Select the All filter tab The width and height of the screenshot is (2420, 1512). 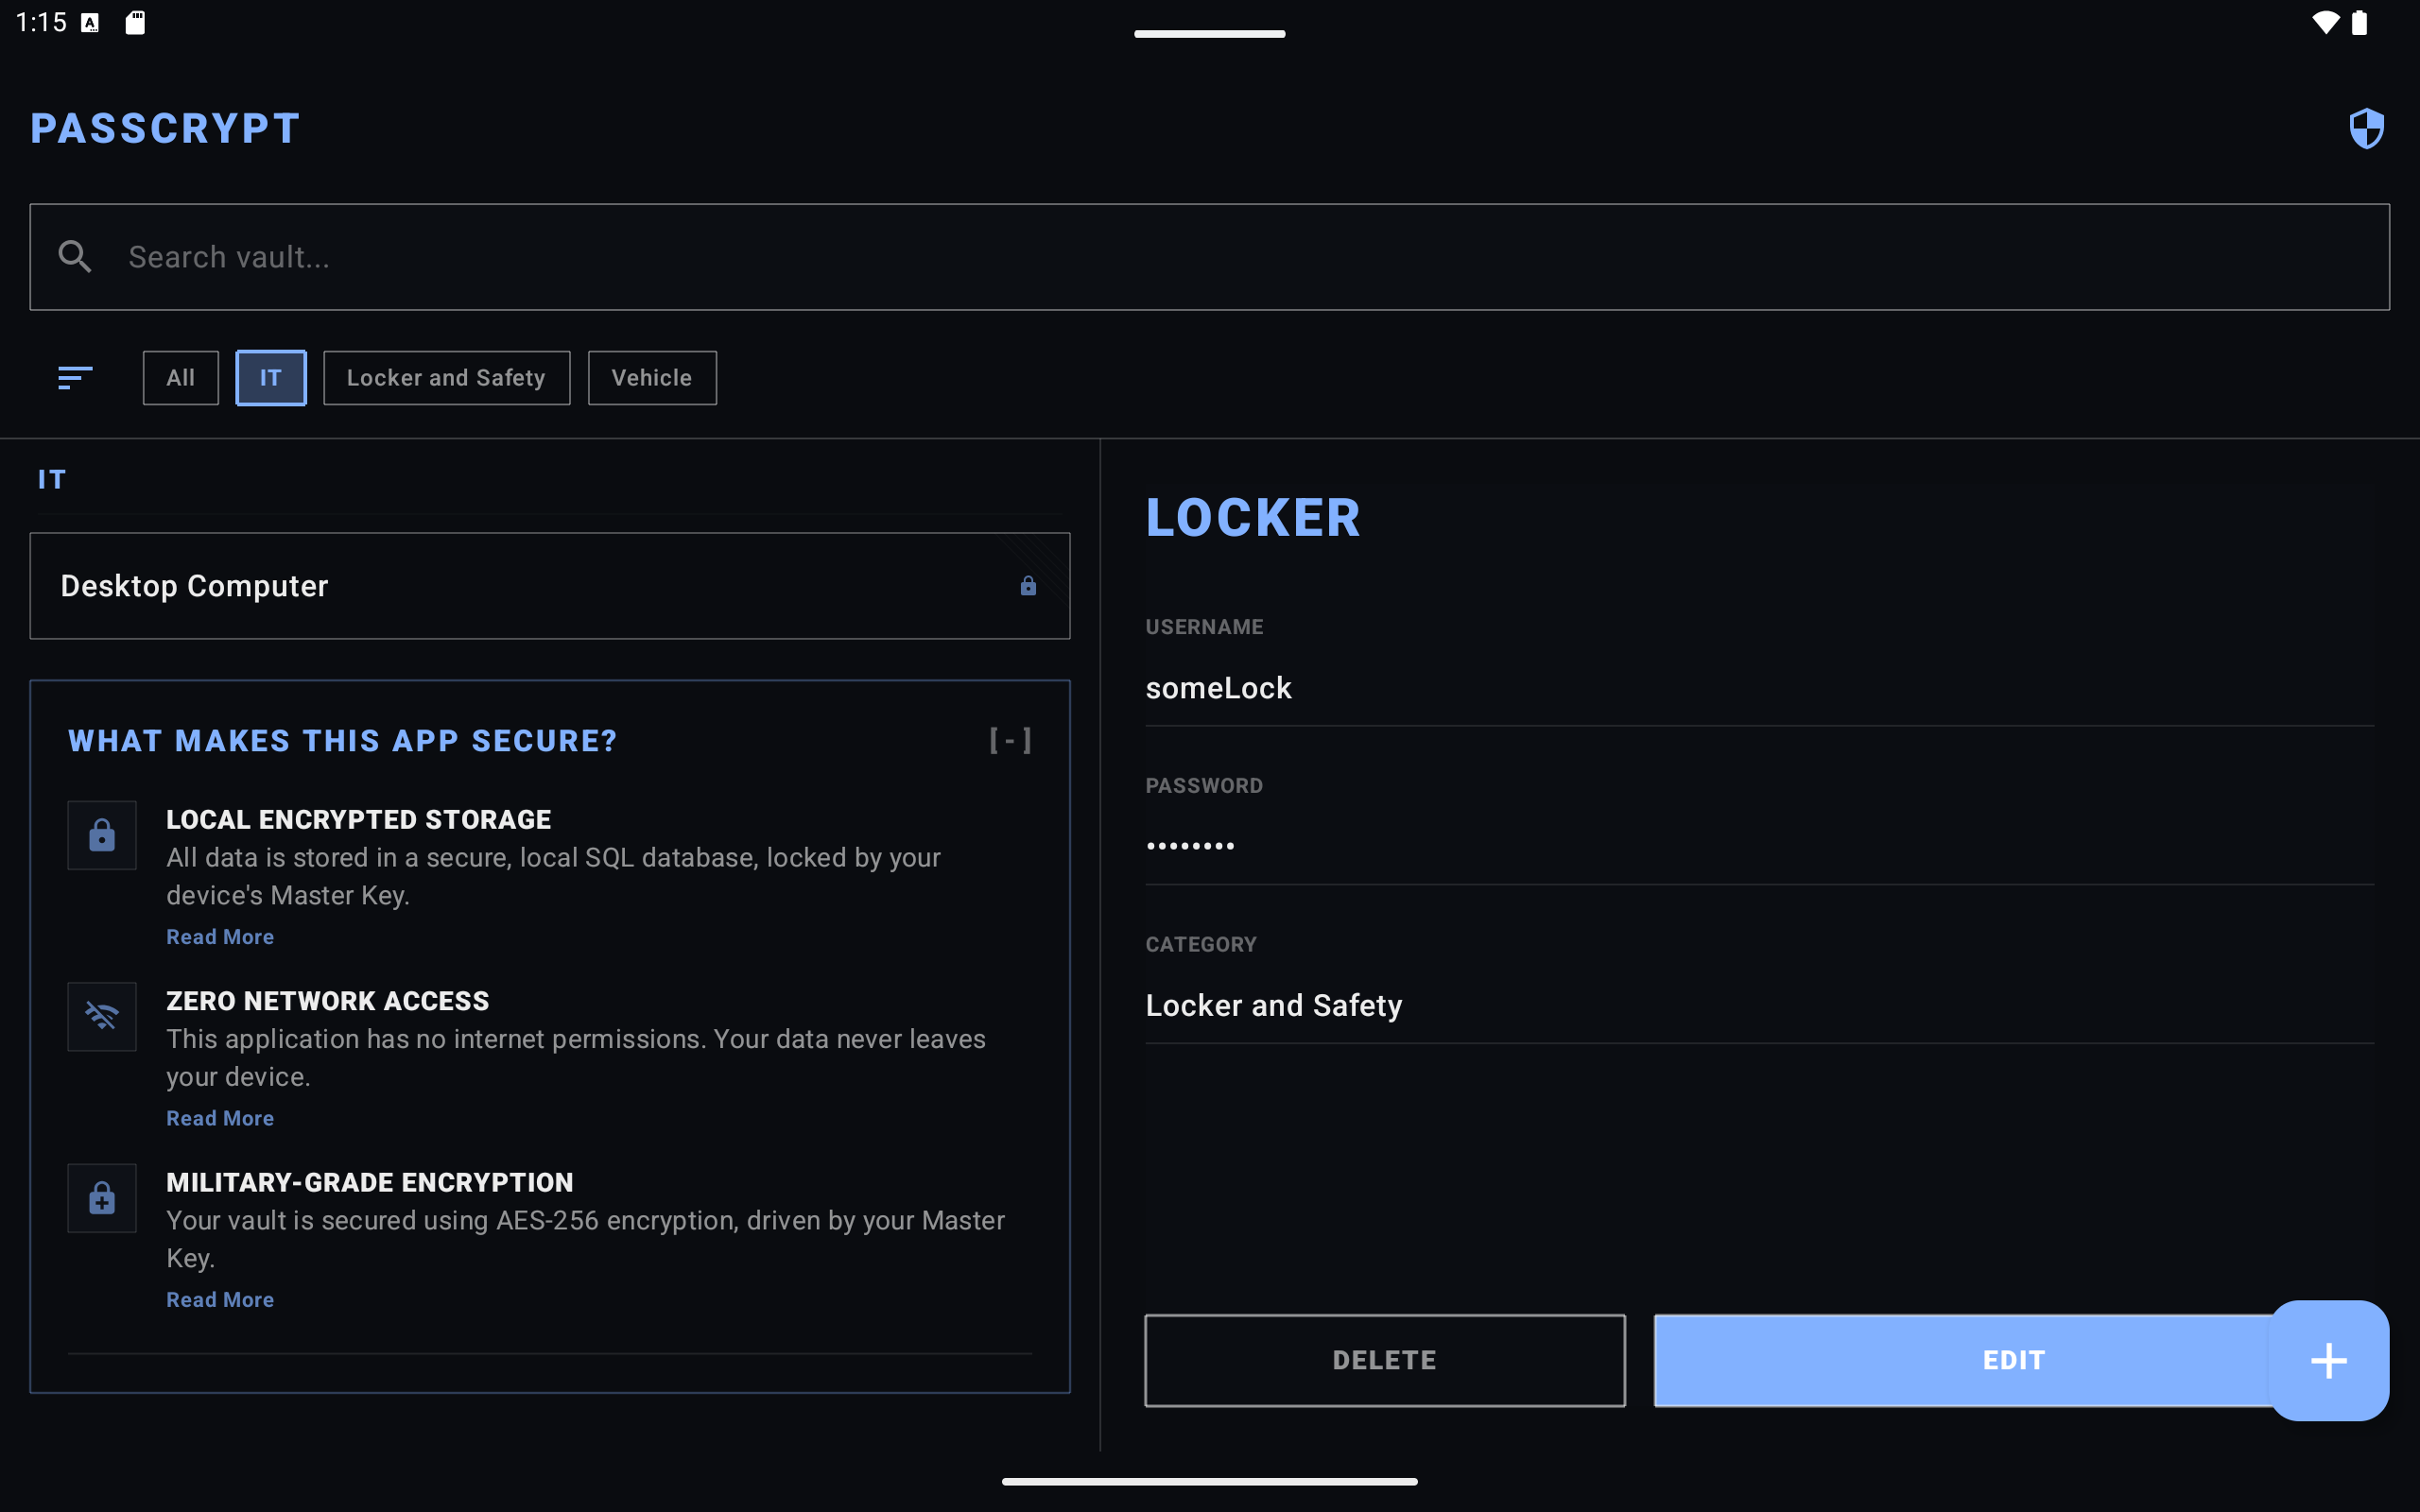tap(180, 377)
